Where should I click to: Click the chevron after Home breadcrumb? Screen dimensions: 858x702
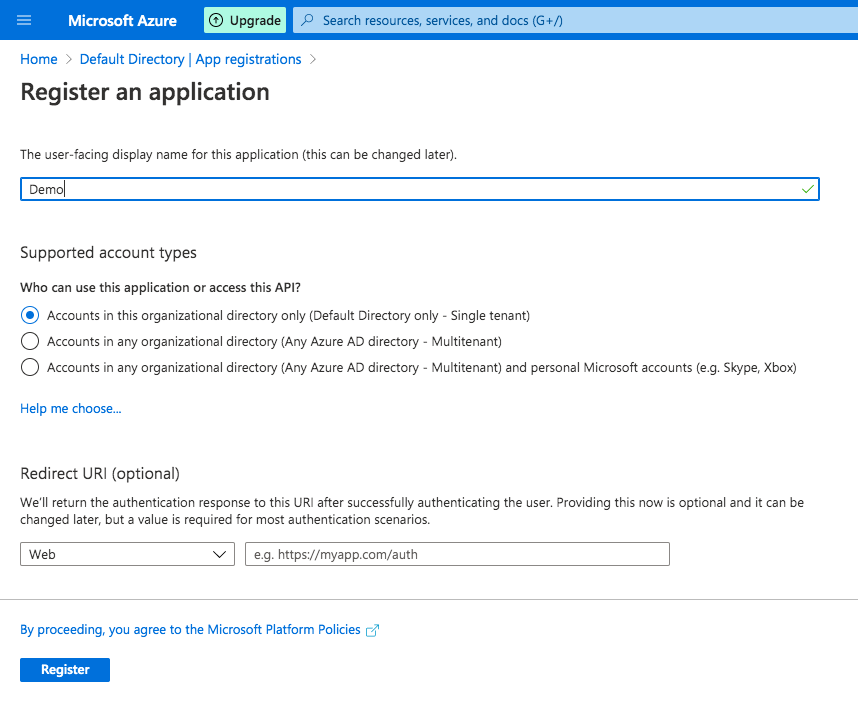(68, 59)
